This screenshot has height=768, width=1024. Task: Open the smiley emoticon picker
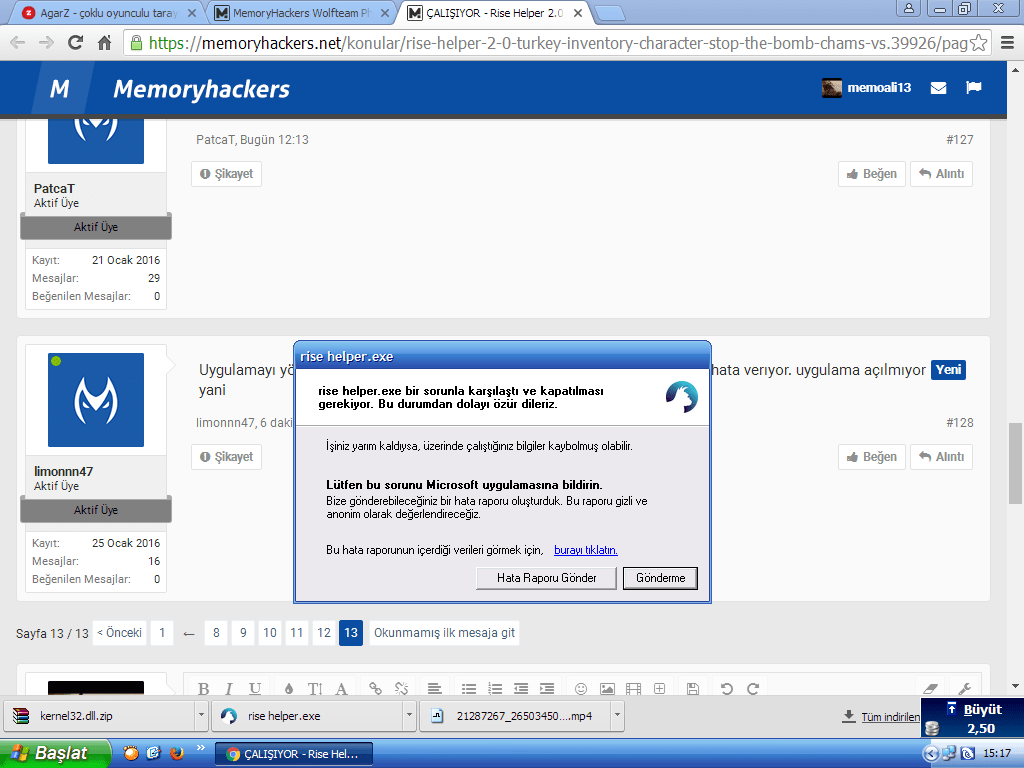(x=581, y=688)
